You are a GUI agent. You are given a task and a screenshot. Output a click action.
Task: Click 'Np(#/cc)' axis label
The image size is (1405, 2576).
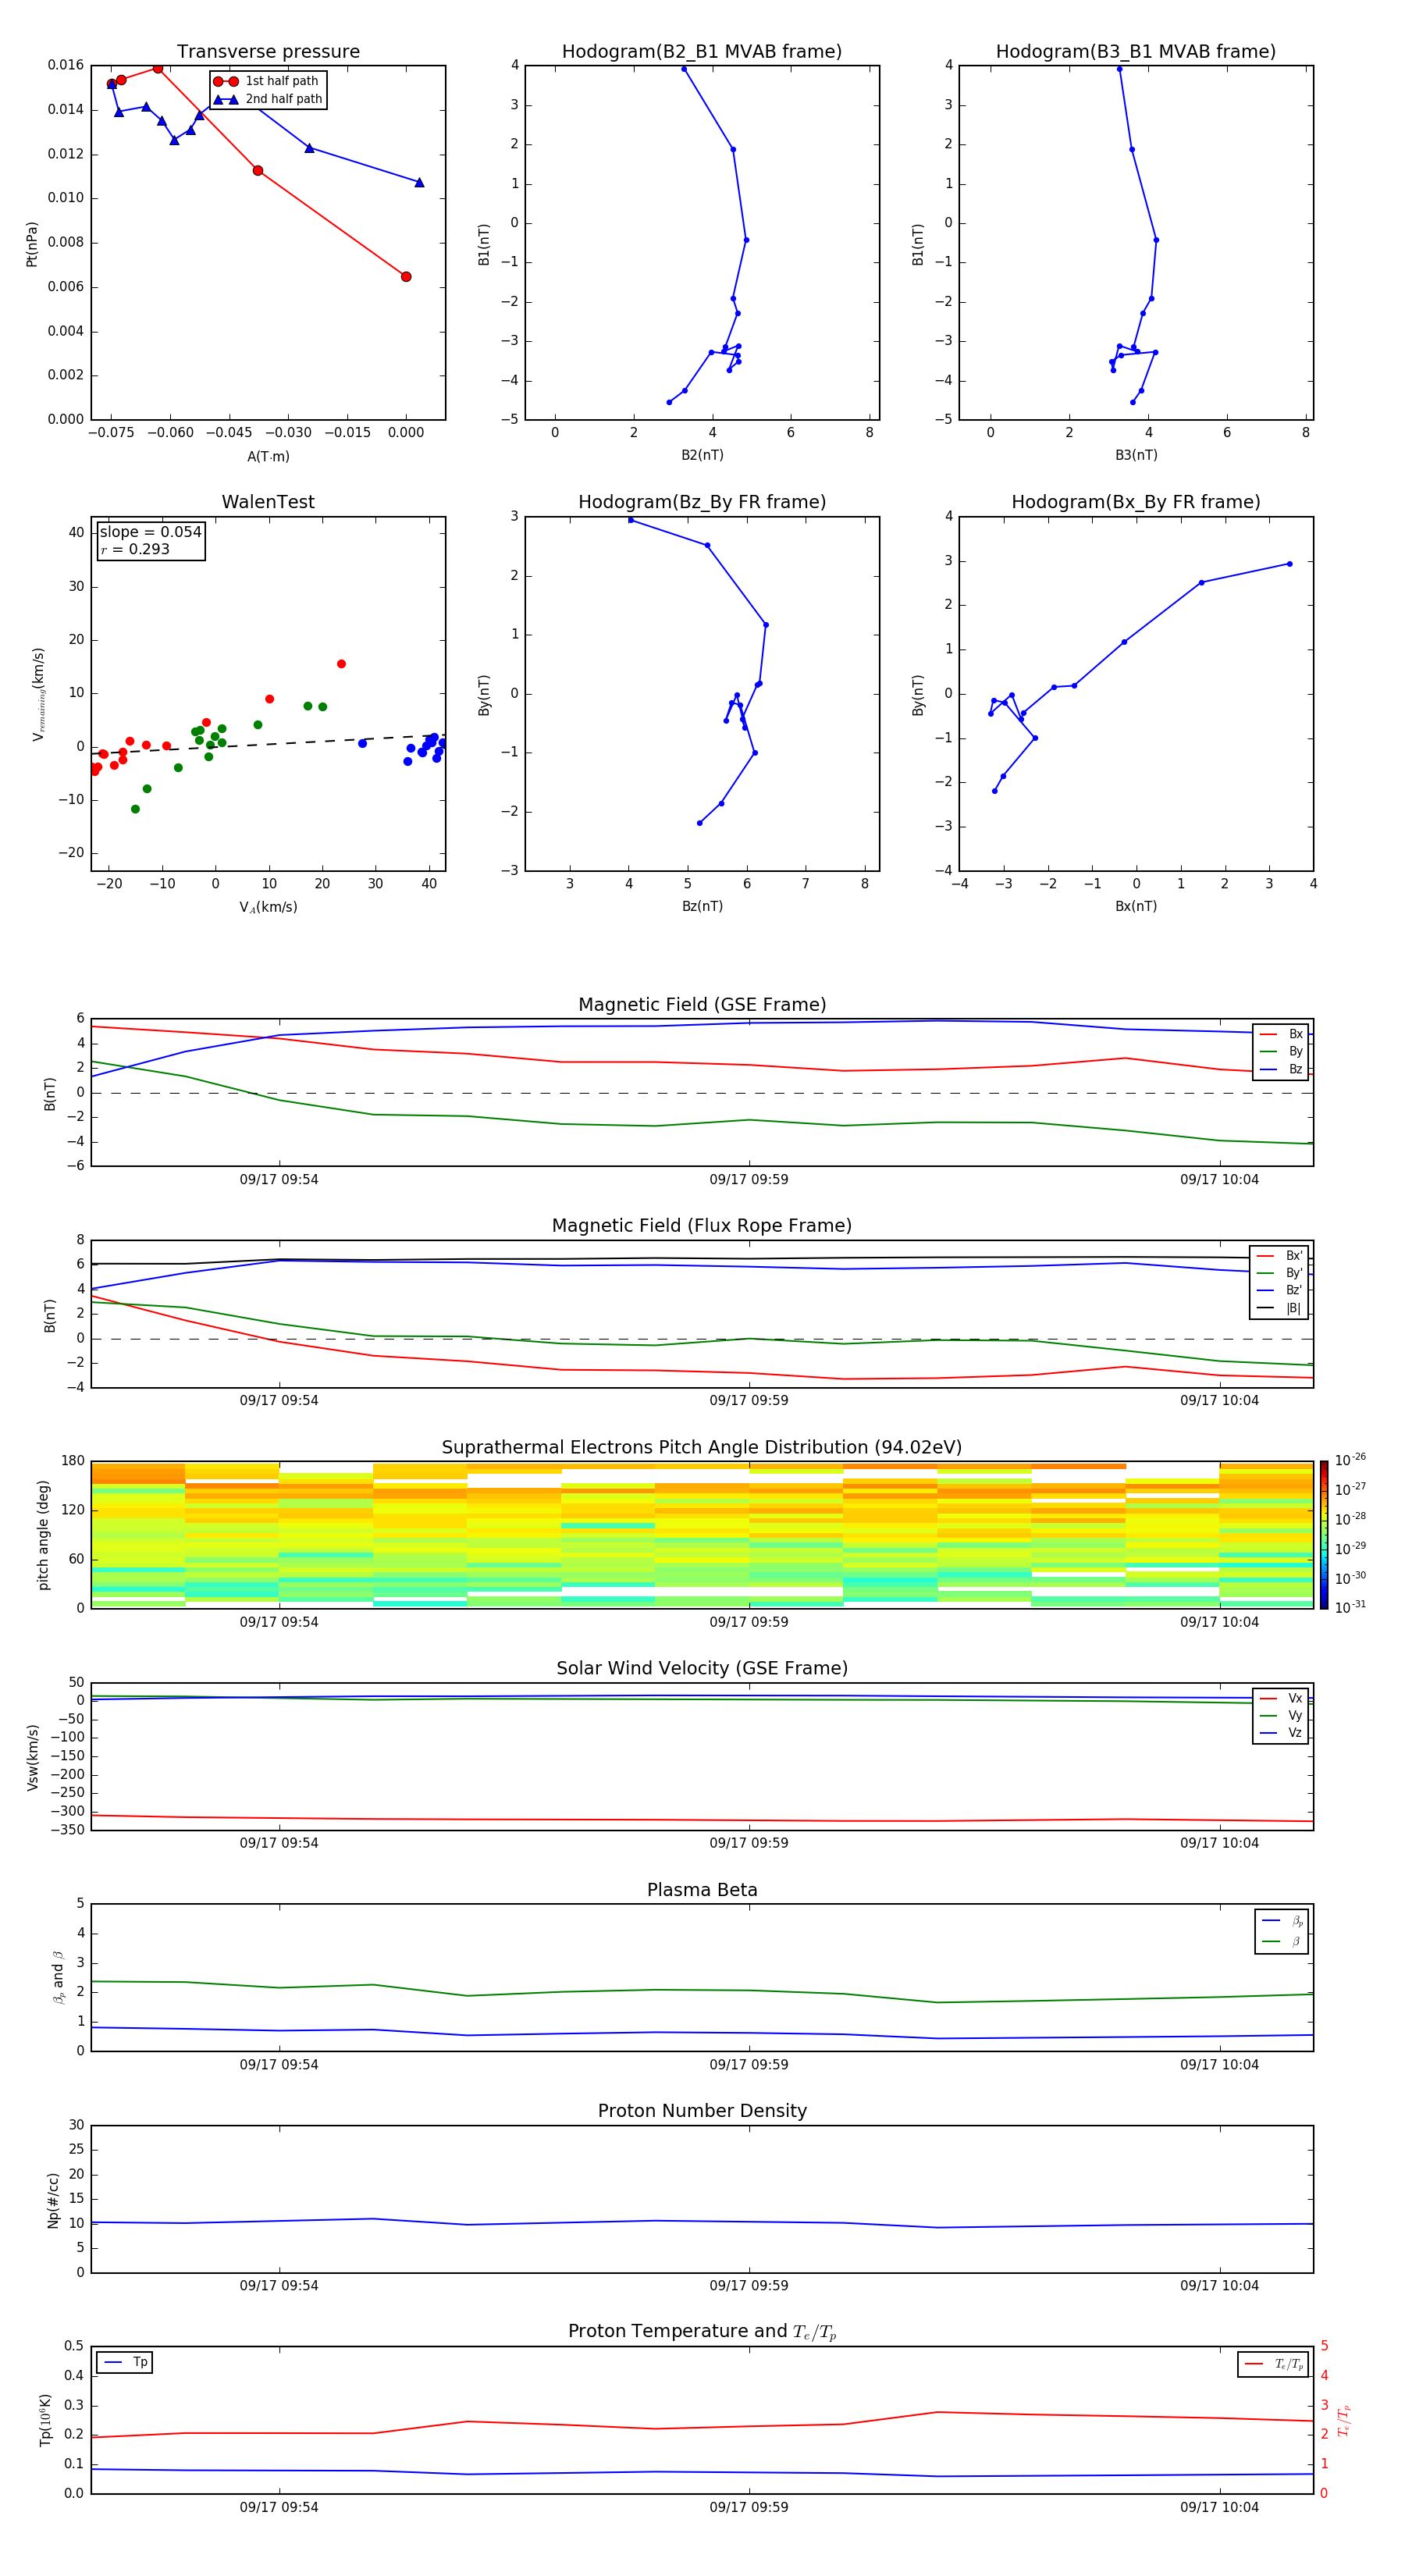click(x=53, y=2199)
